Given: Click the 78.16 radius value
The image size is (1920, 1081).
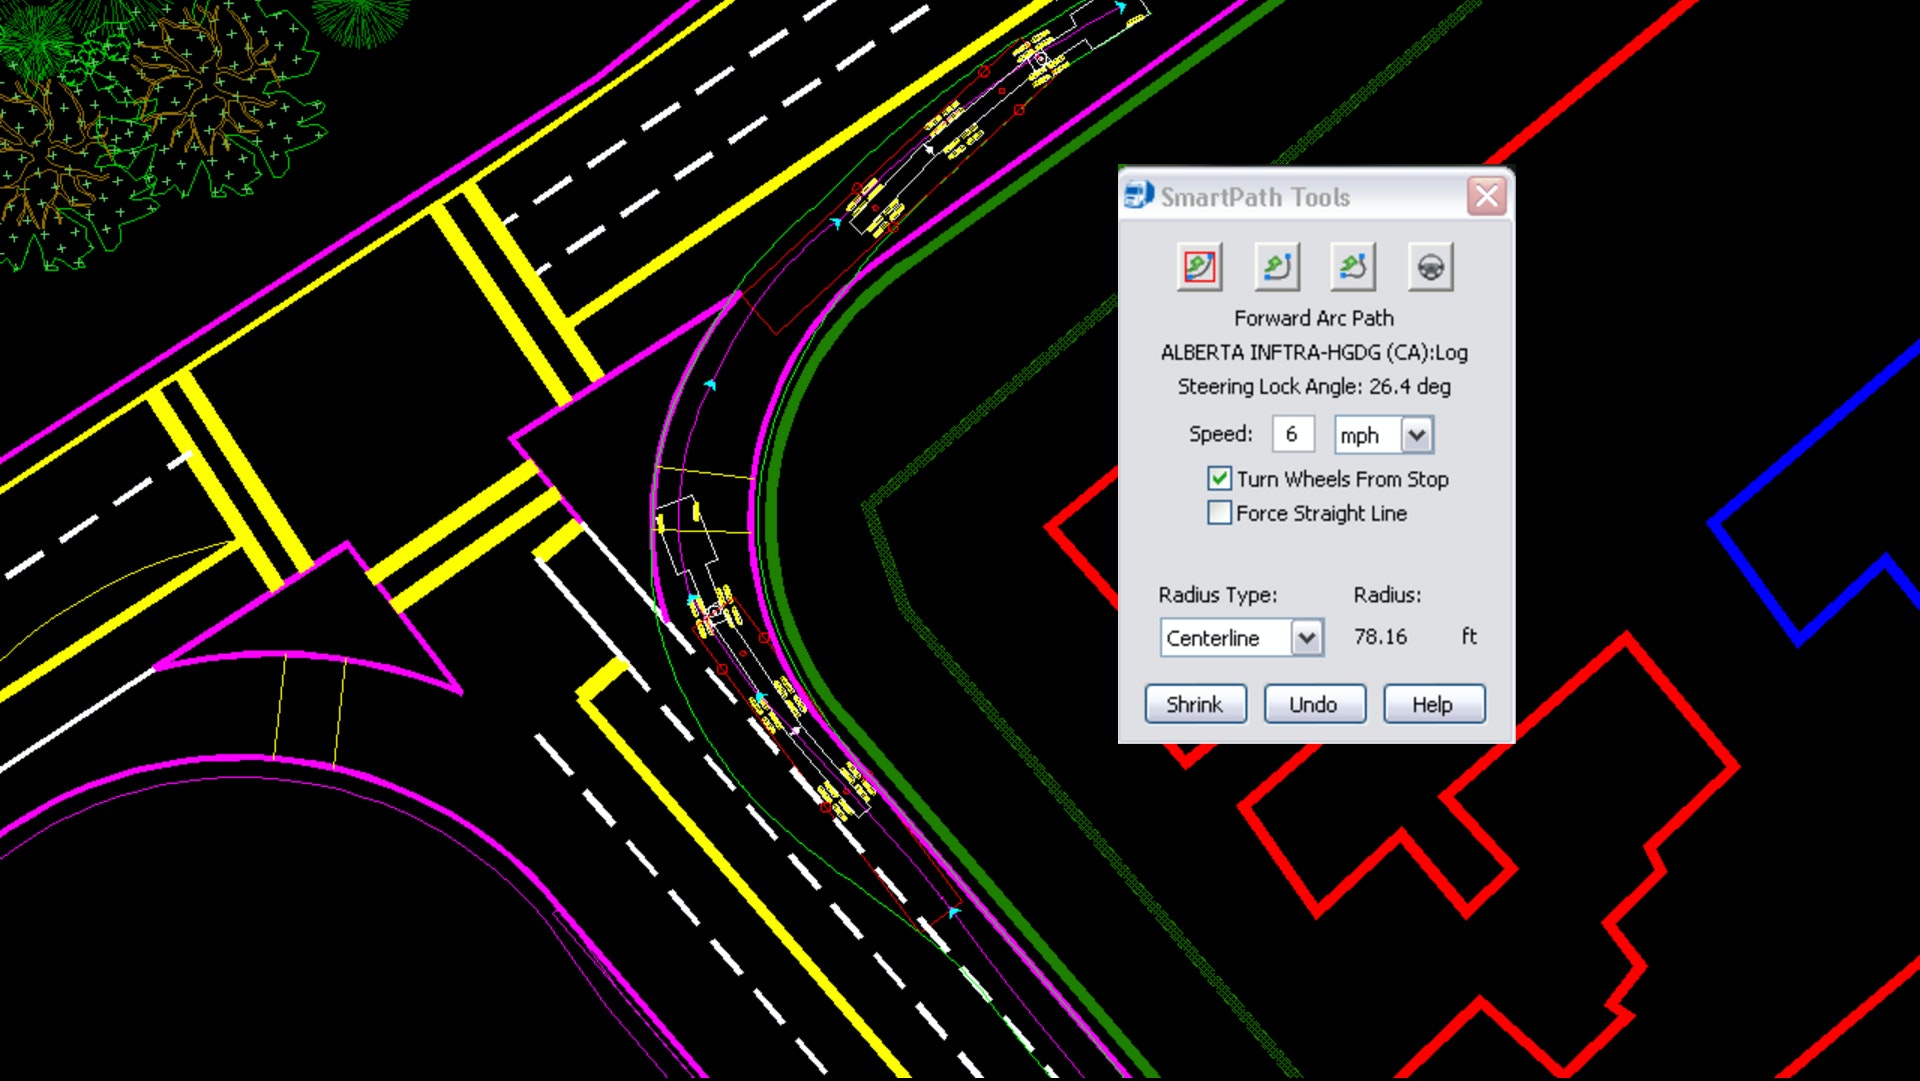Looking at the screenshot, I should [1380, 637].
